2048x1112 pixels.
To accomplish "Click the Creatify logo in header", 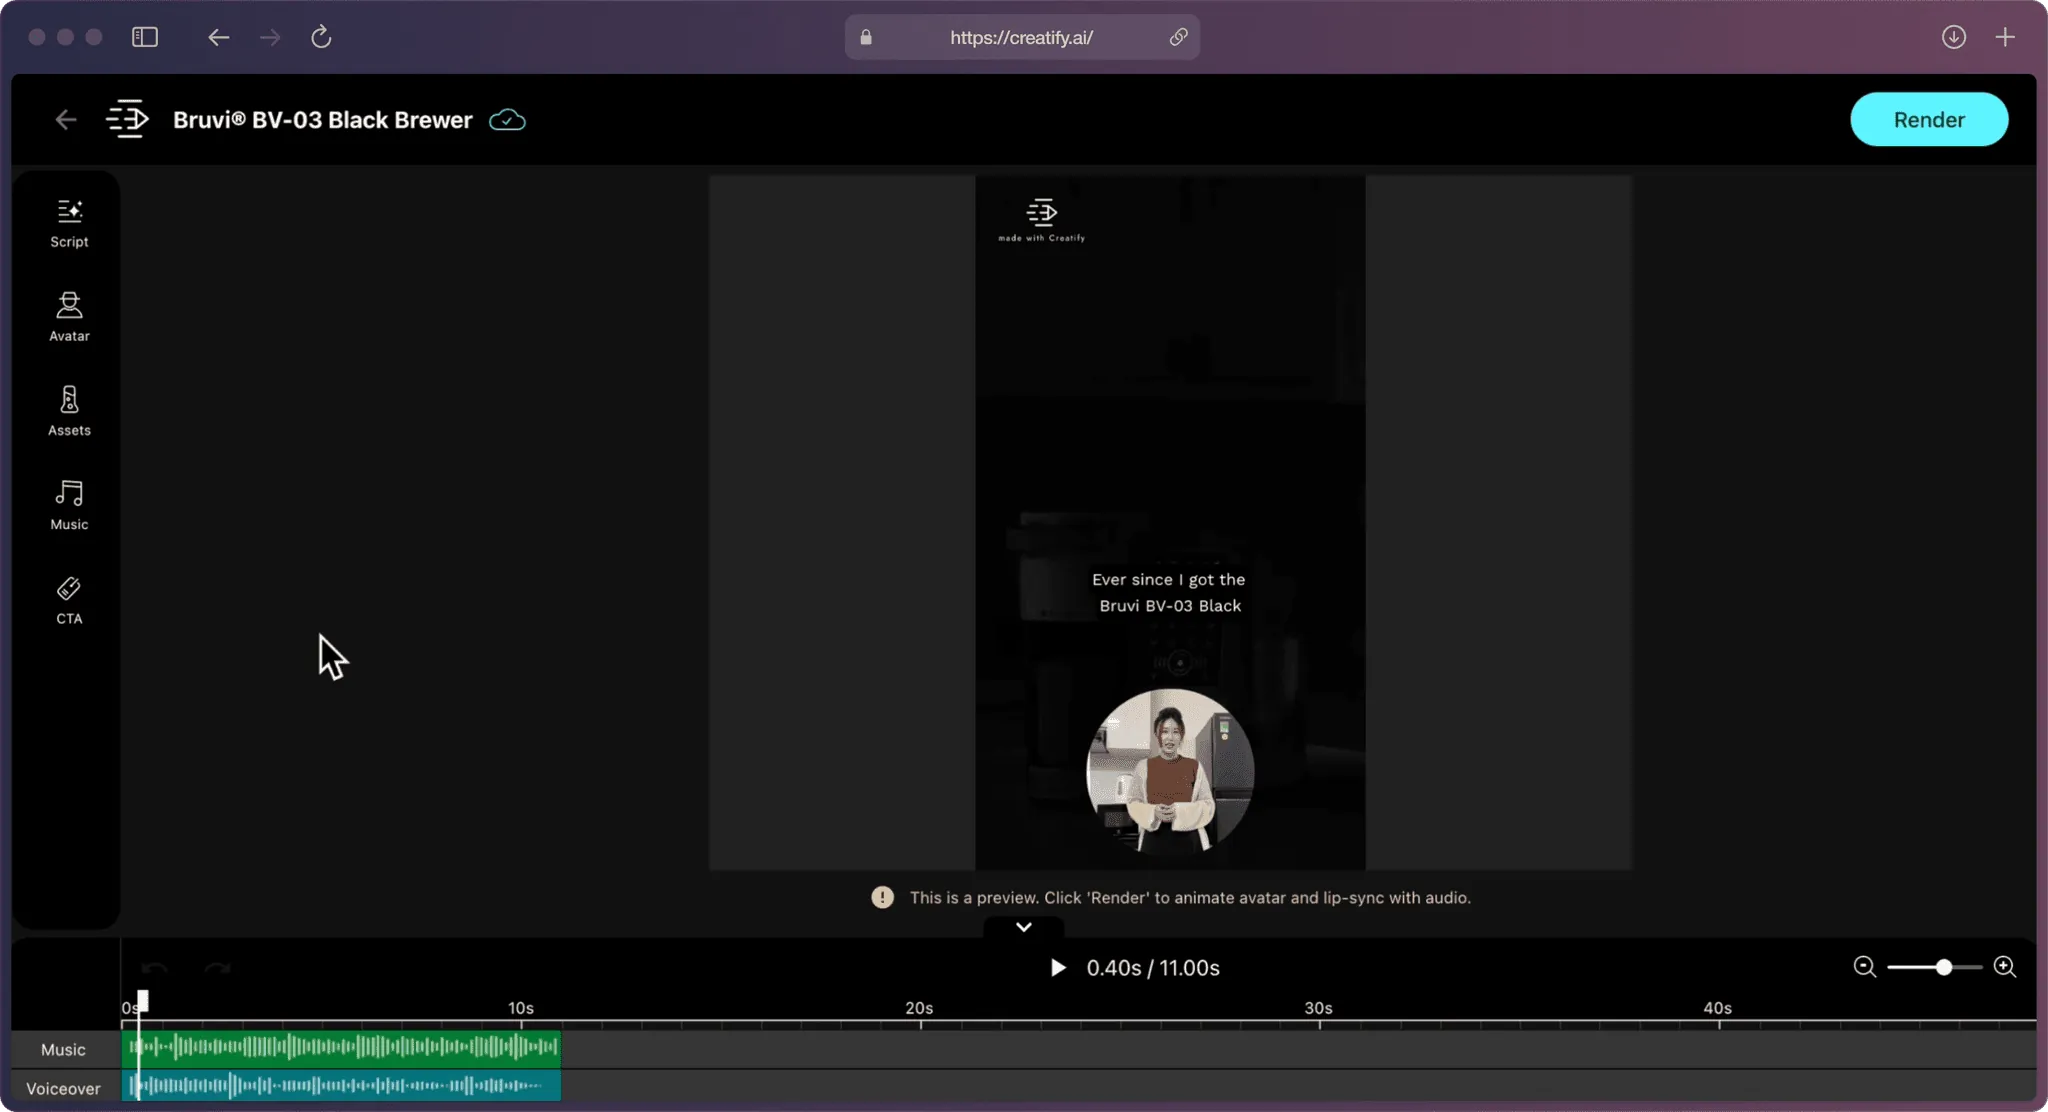I will coord(128,119).
